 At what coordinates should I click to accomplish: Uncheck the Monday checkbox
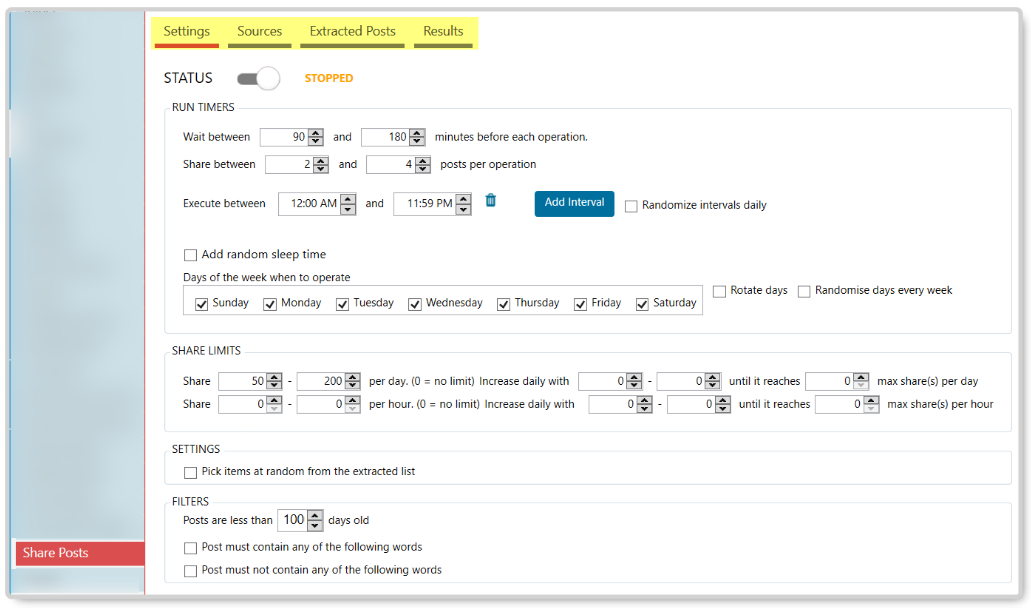(270, 304)
